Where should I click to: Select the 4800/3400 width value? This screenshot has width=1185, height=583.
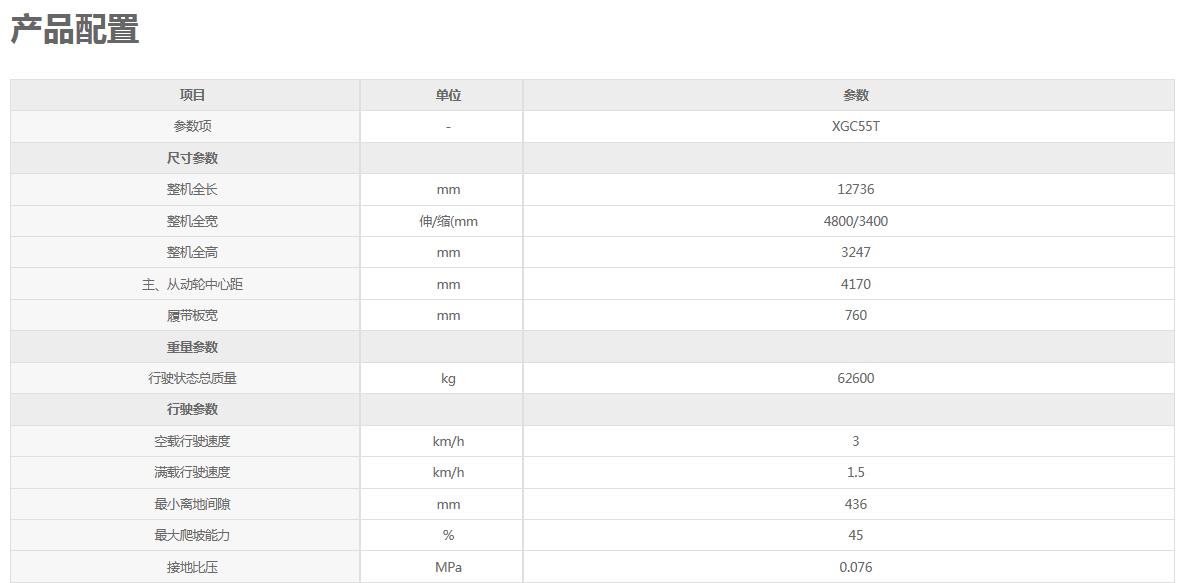click(855, 222)
